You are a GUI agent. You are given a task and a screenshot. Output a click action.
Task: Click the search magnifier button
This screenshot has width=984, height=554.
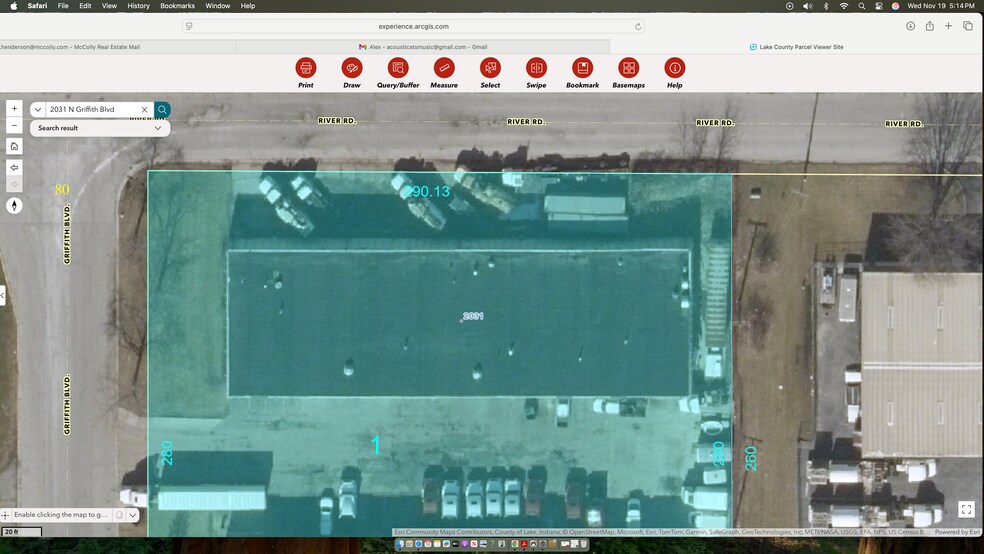coord(162,110)
